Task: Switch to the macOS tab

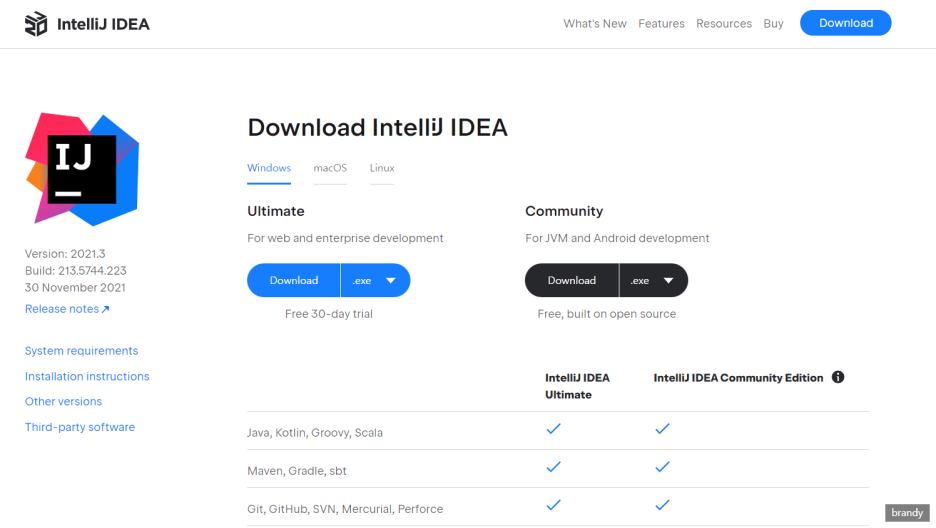Action: click(330, 168)
